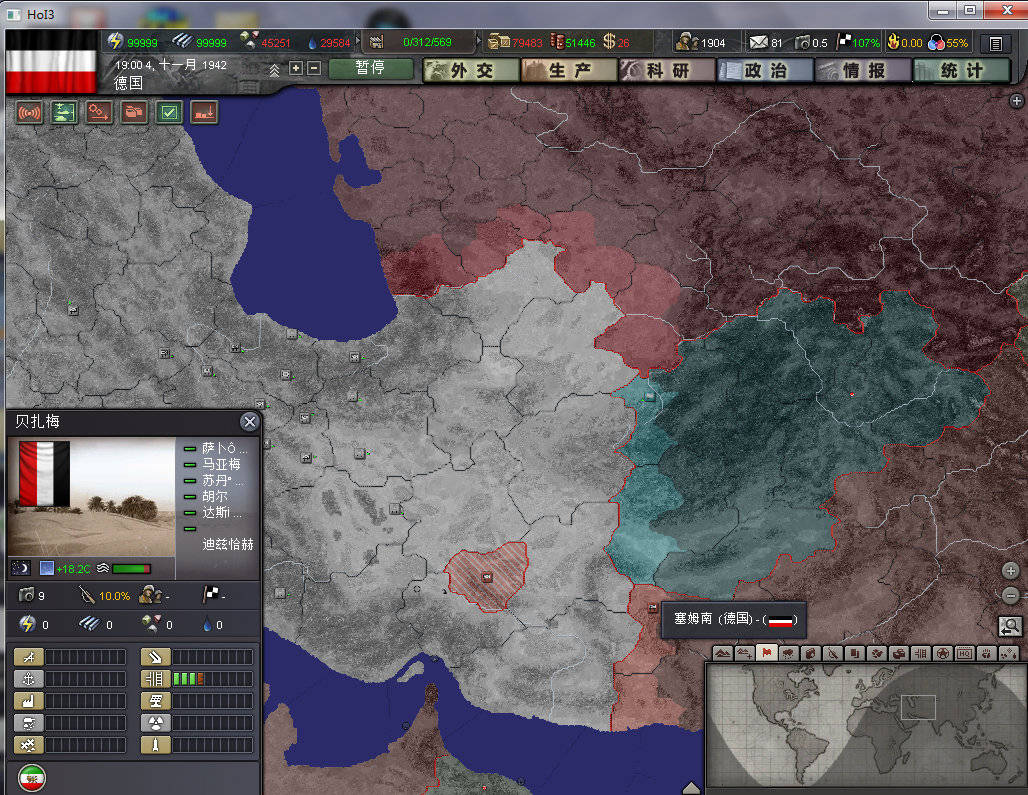The image size is (1028, 795).
Task: Click the manpower soldiers icon showing 1904
Action: coord(686,42)
